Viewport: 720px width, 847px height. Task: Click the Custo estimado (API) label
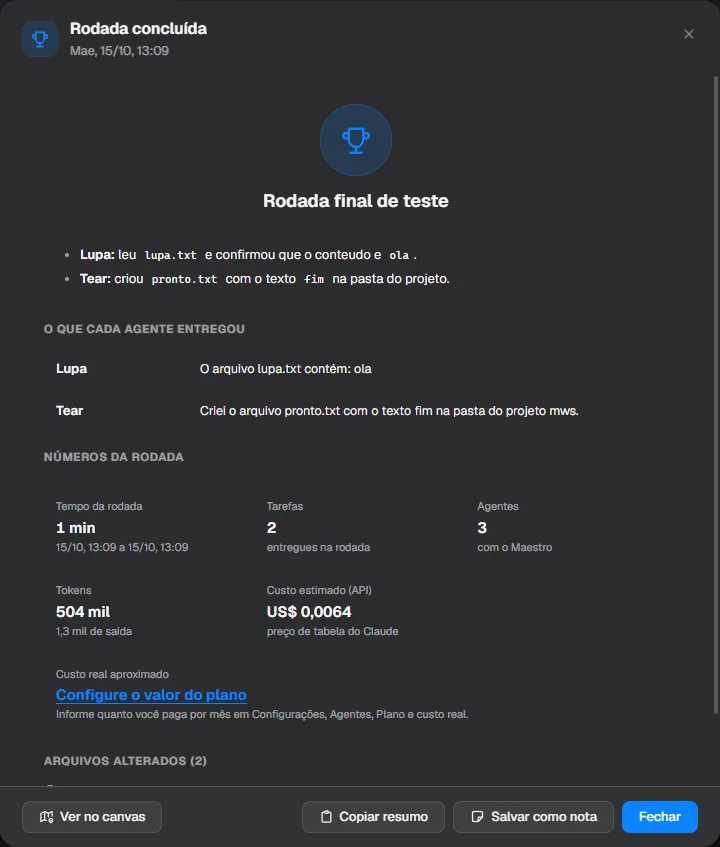pos(319,590)
